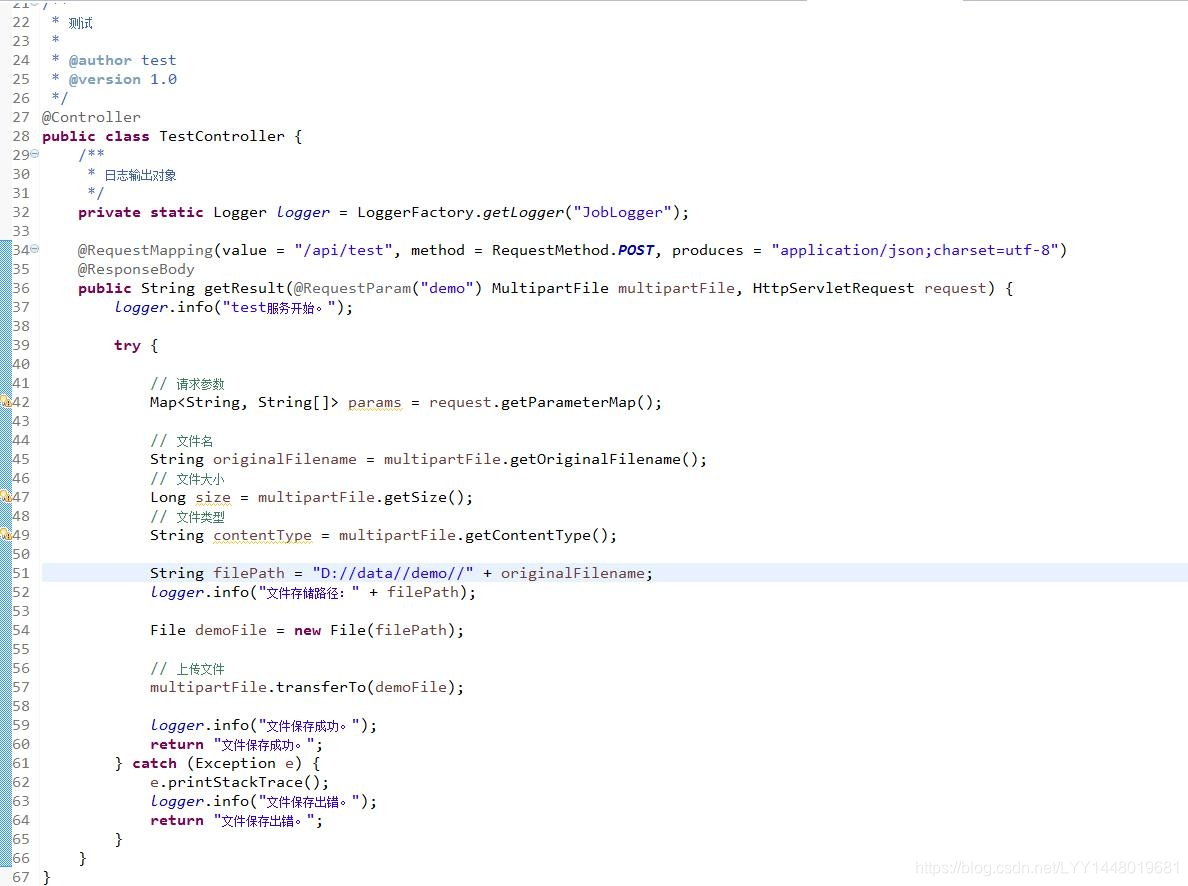Viewport: 1188px width, 886px height.
Task: Collapse the Javadoc comment at line 29
Action: coord(33,154)
